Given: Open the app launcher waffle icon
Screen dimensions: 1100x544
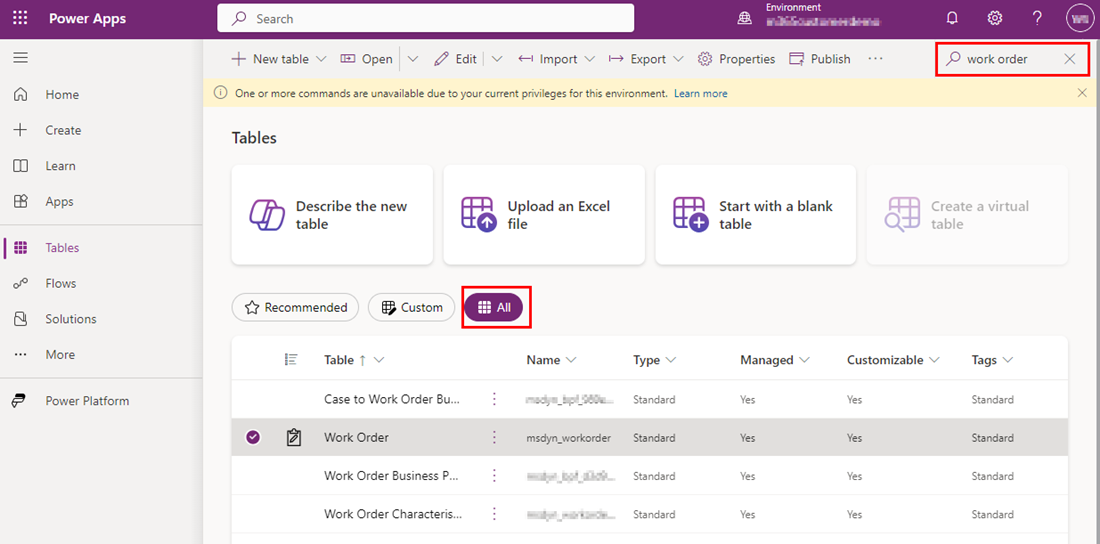Looking at the screenshot, I should coord(20,19).
